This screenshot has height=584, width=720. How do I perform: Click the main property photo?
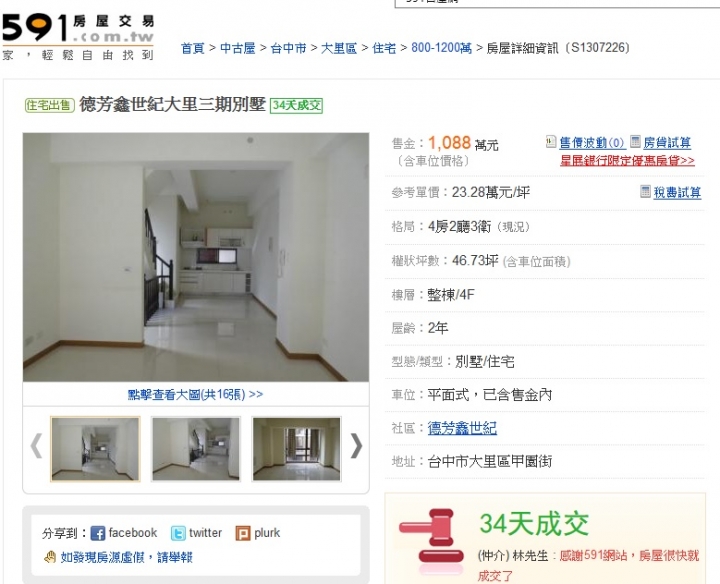pyautogui.click(x=196, y=257)
